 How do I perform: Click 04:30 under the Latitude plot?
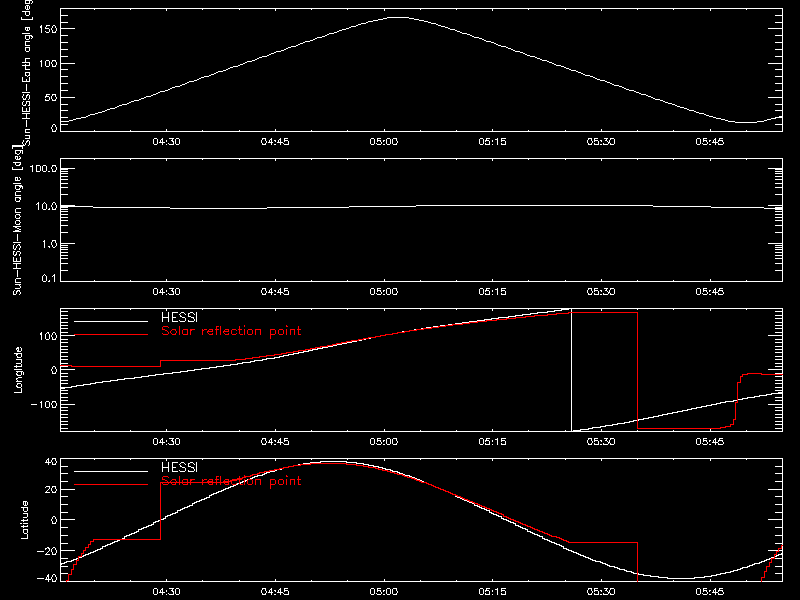166,592
